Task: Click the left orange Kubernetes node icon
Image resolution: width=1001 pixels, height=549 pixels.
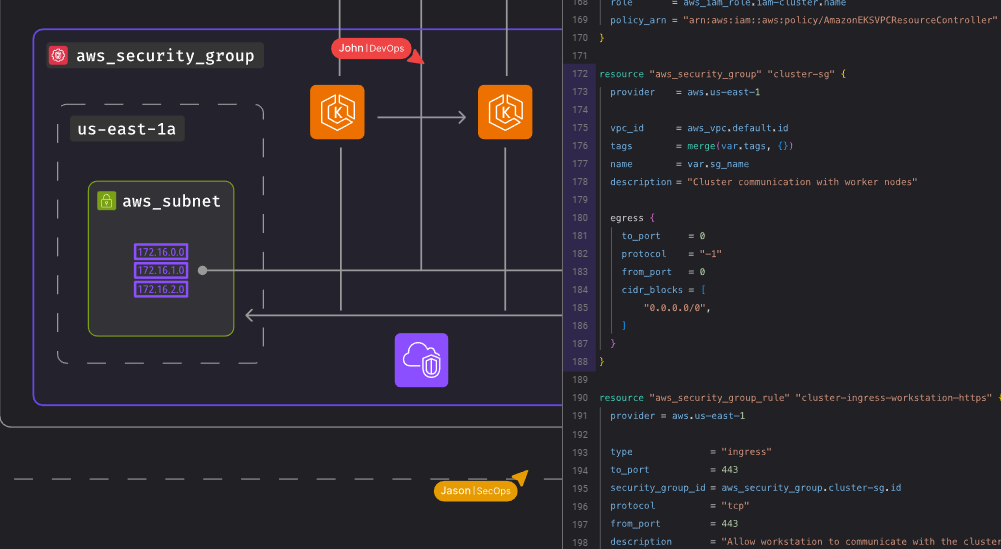Action: coord(337,112)
